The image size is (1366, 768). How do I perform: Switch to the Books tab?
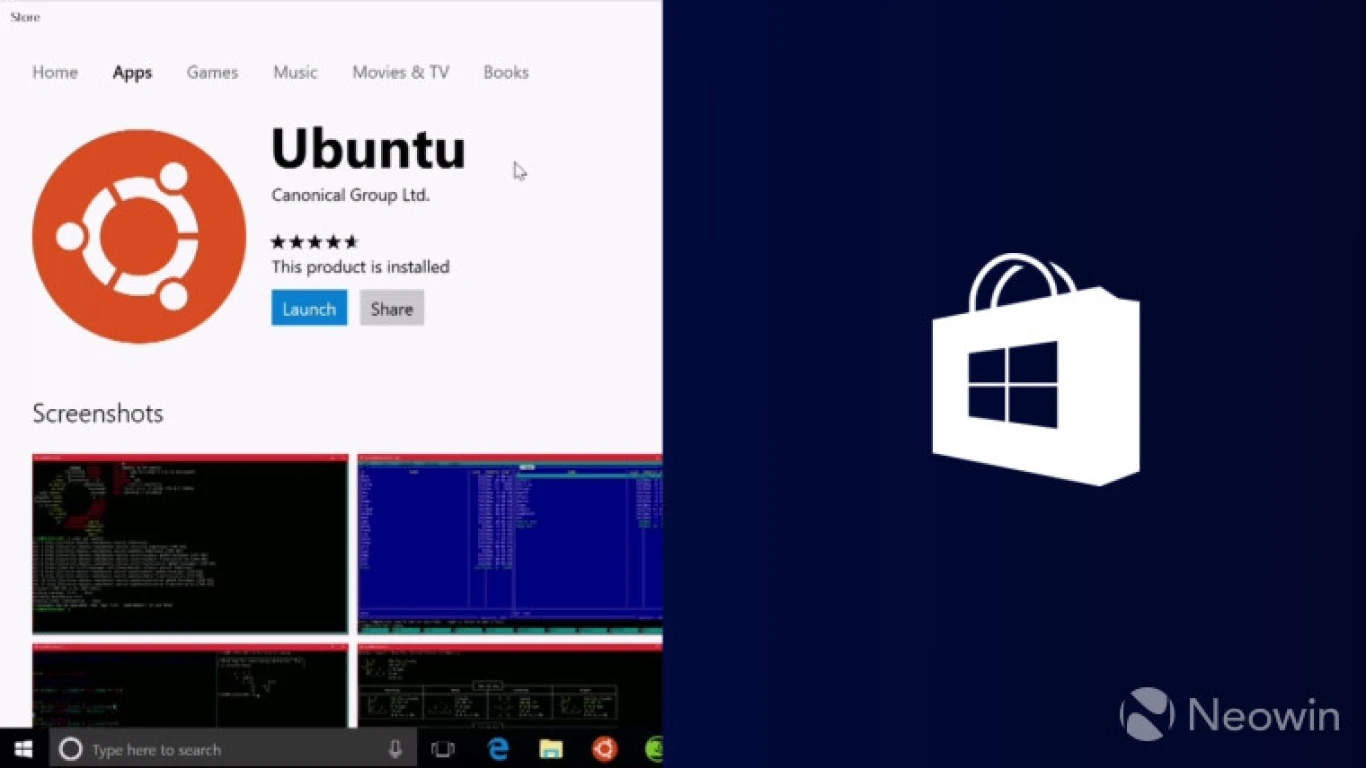point(506,72)
